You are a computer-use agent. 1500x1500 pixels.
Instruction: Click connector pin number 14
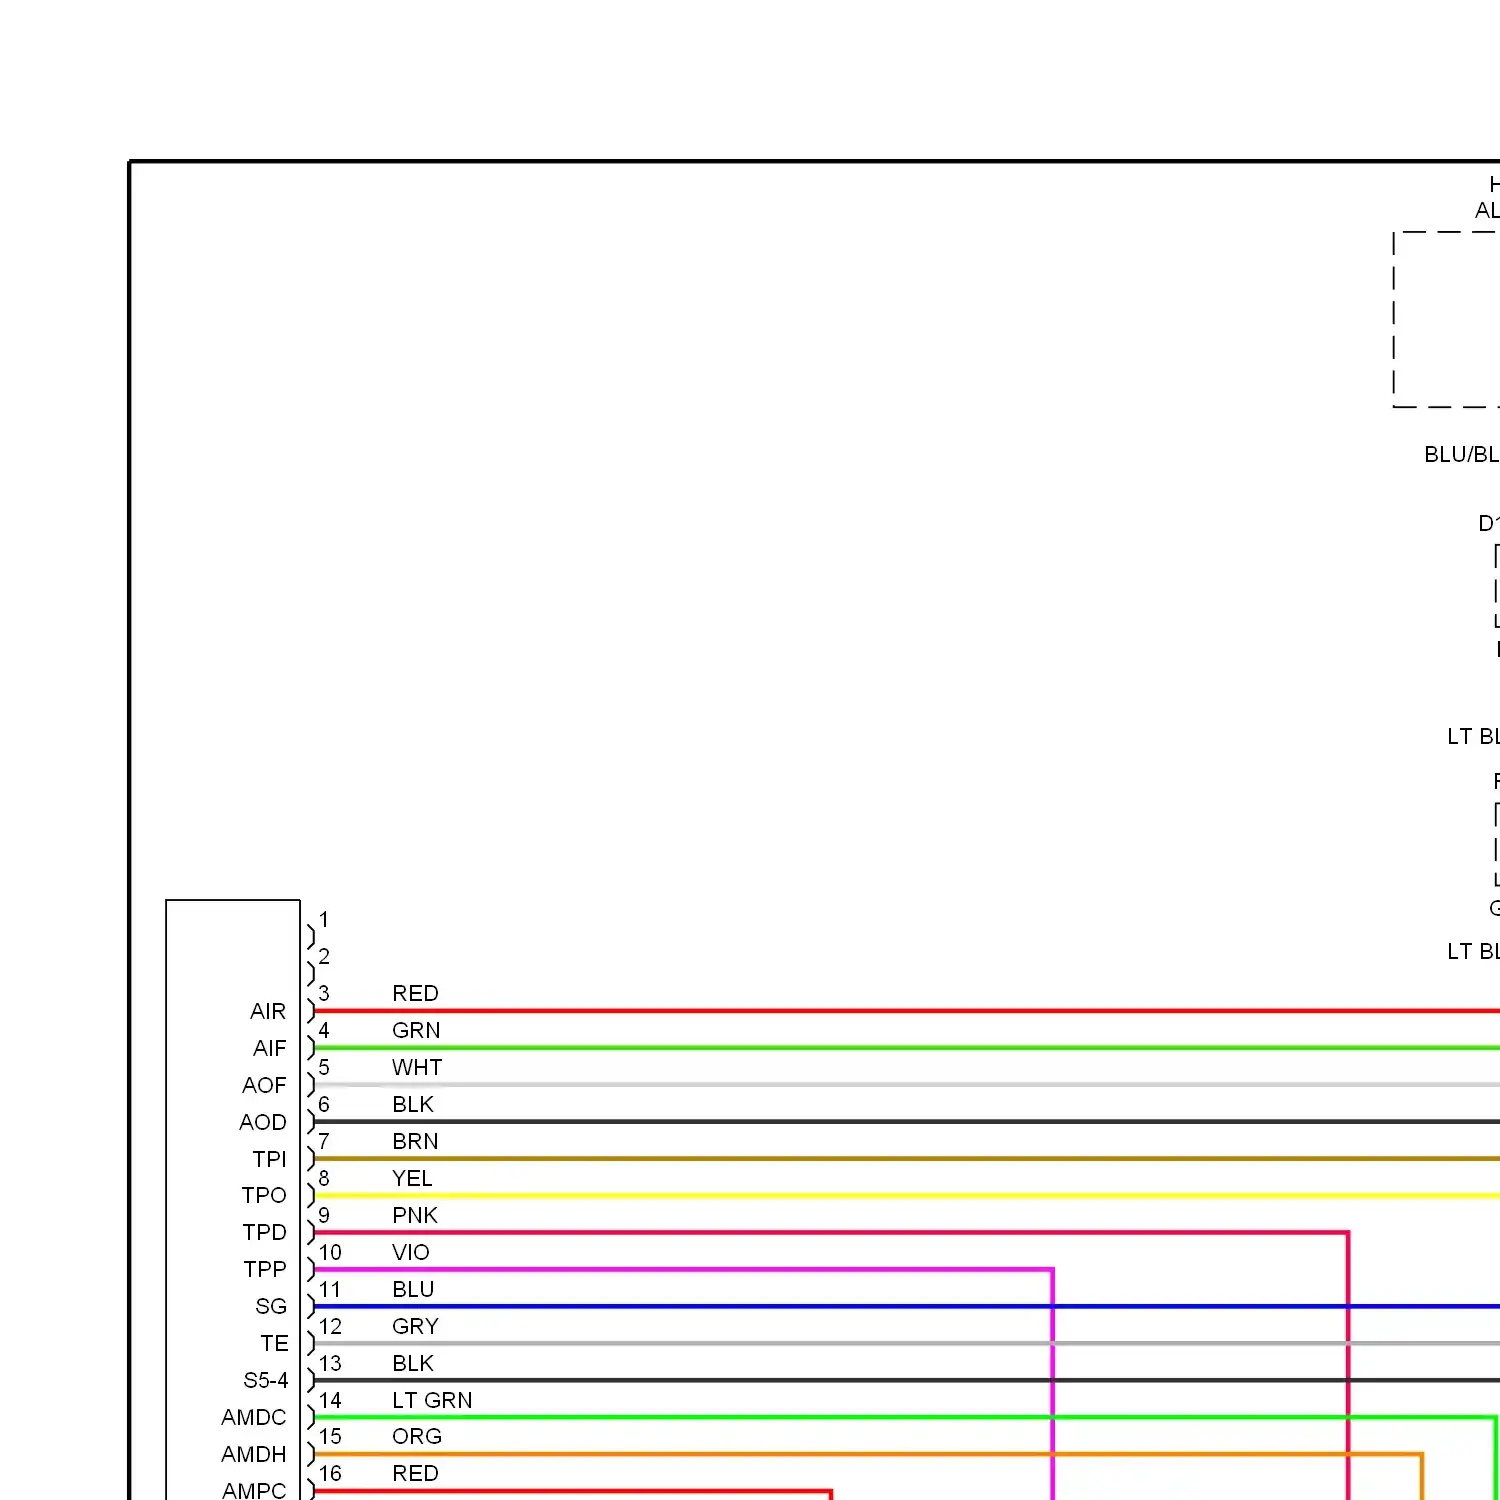[330, 1400]
